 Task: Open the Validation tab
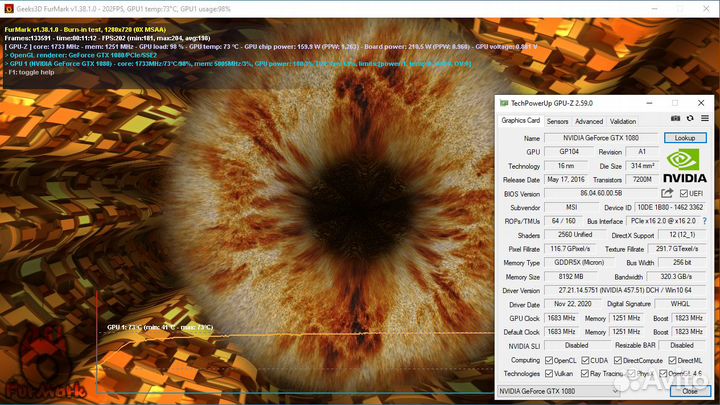(x=623, y=121)
